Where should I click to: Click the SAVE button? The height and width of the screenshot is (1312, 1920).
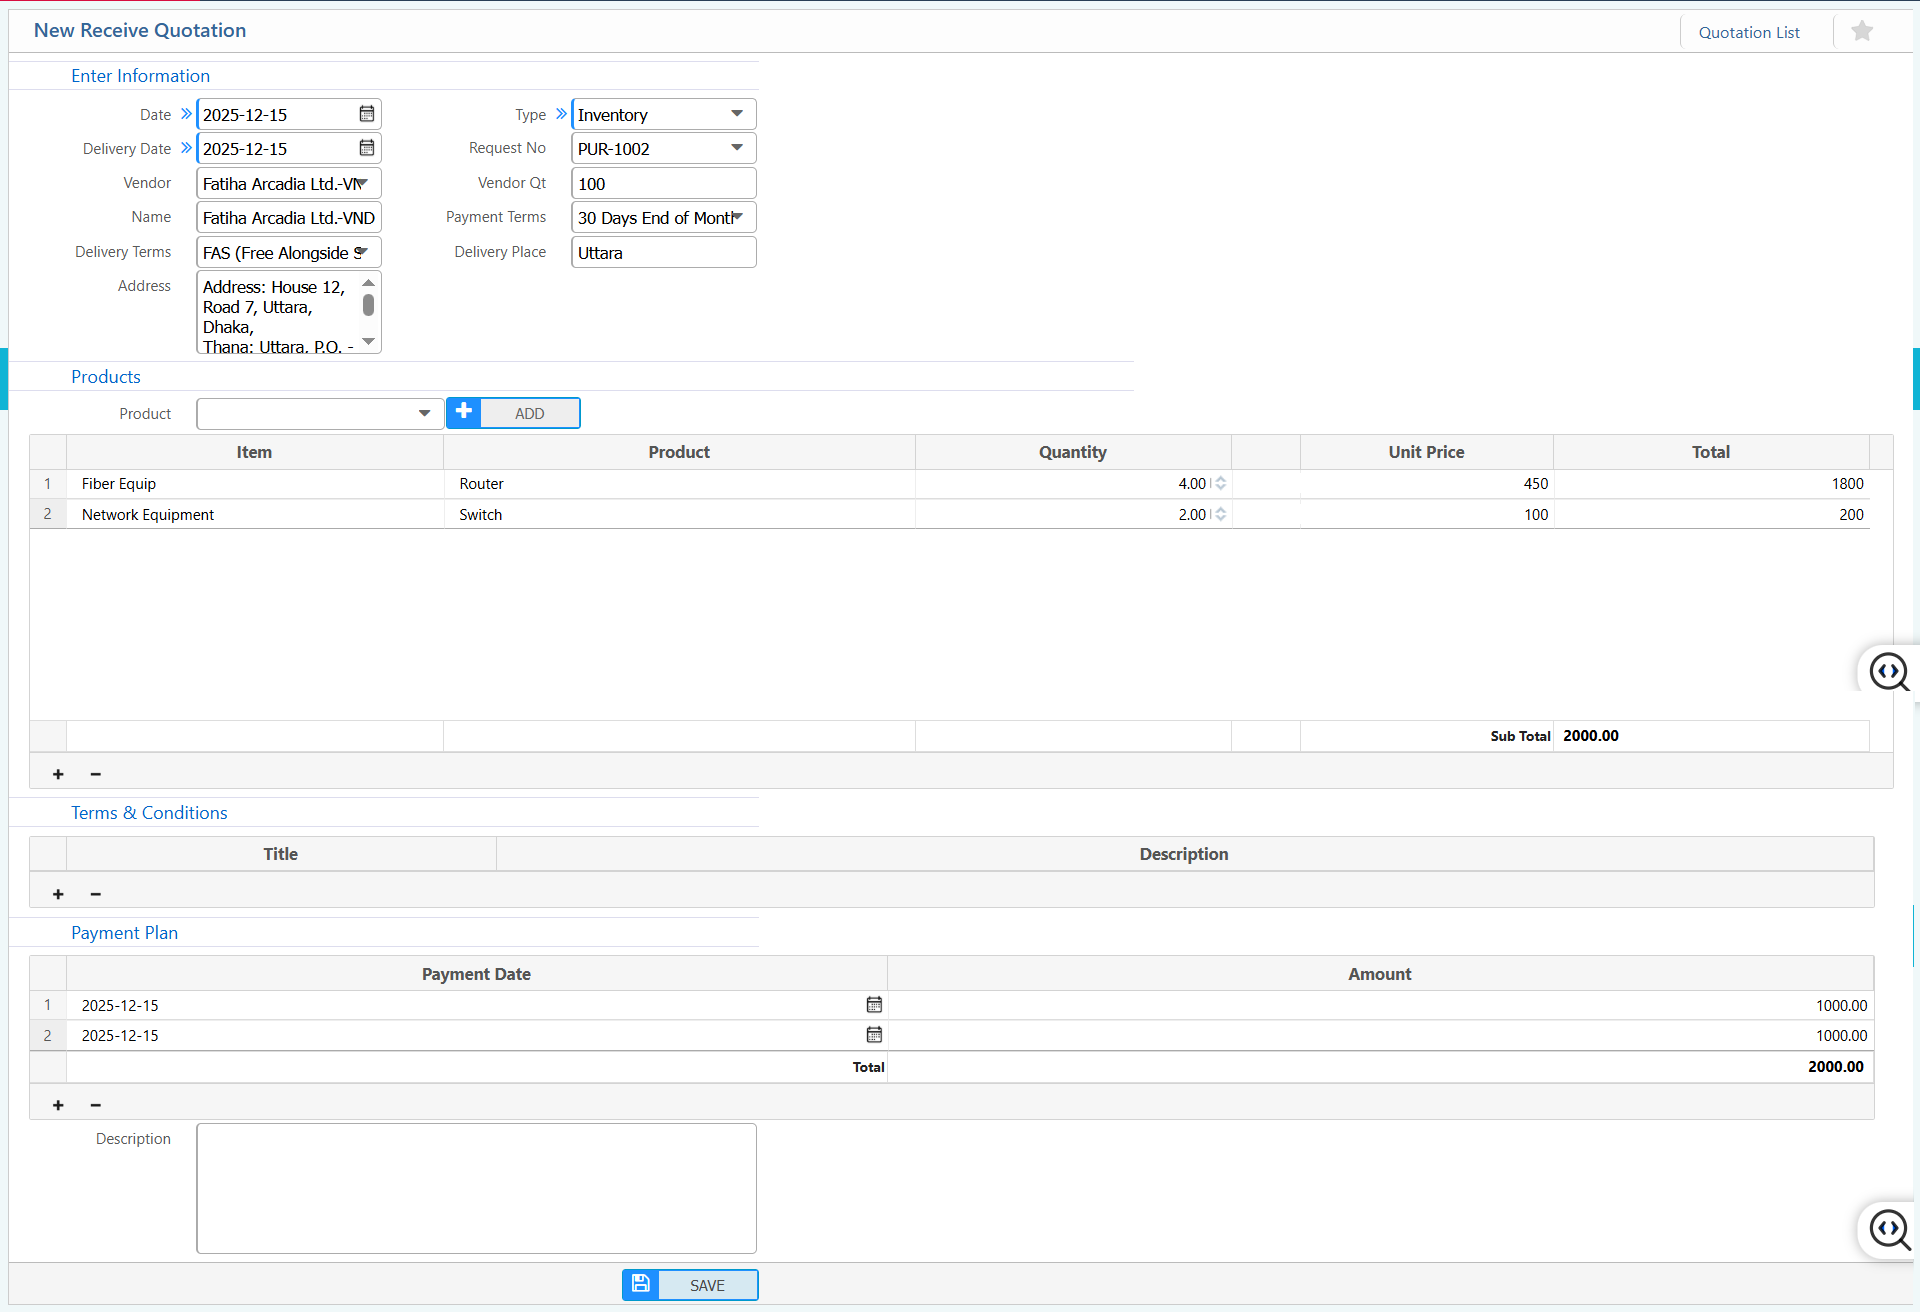[x=690, y=1285]
